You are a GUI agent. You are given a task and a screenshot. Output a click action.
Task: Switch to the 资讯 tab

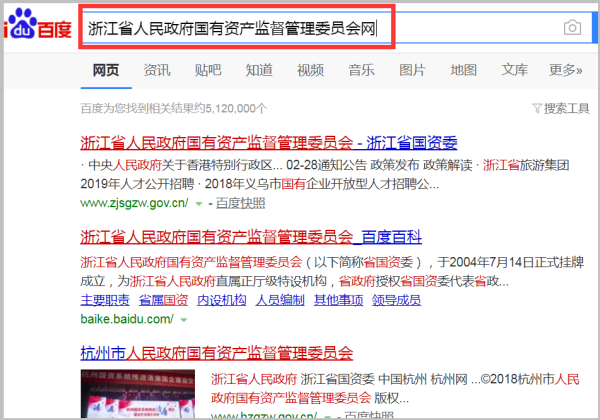157,70
